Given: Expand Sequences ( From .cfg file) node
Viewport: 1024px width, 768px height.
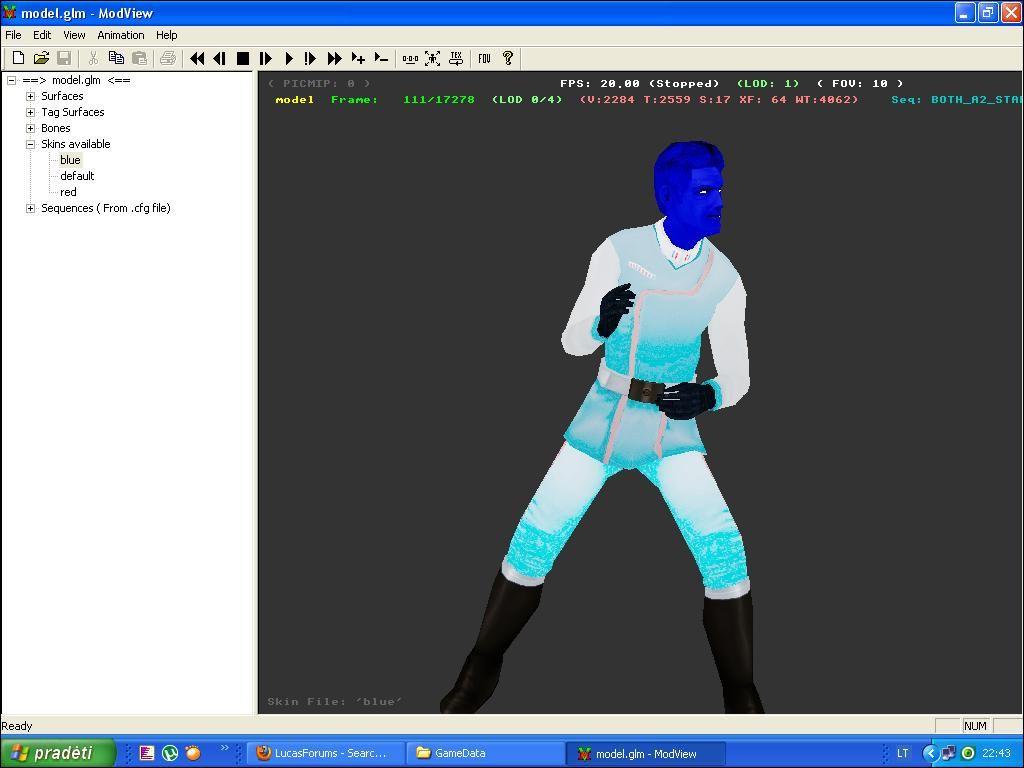Looking at the screenshot, I should [x=31, y=208].
